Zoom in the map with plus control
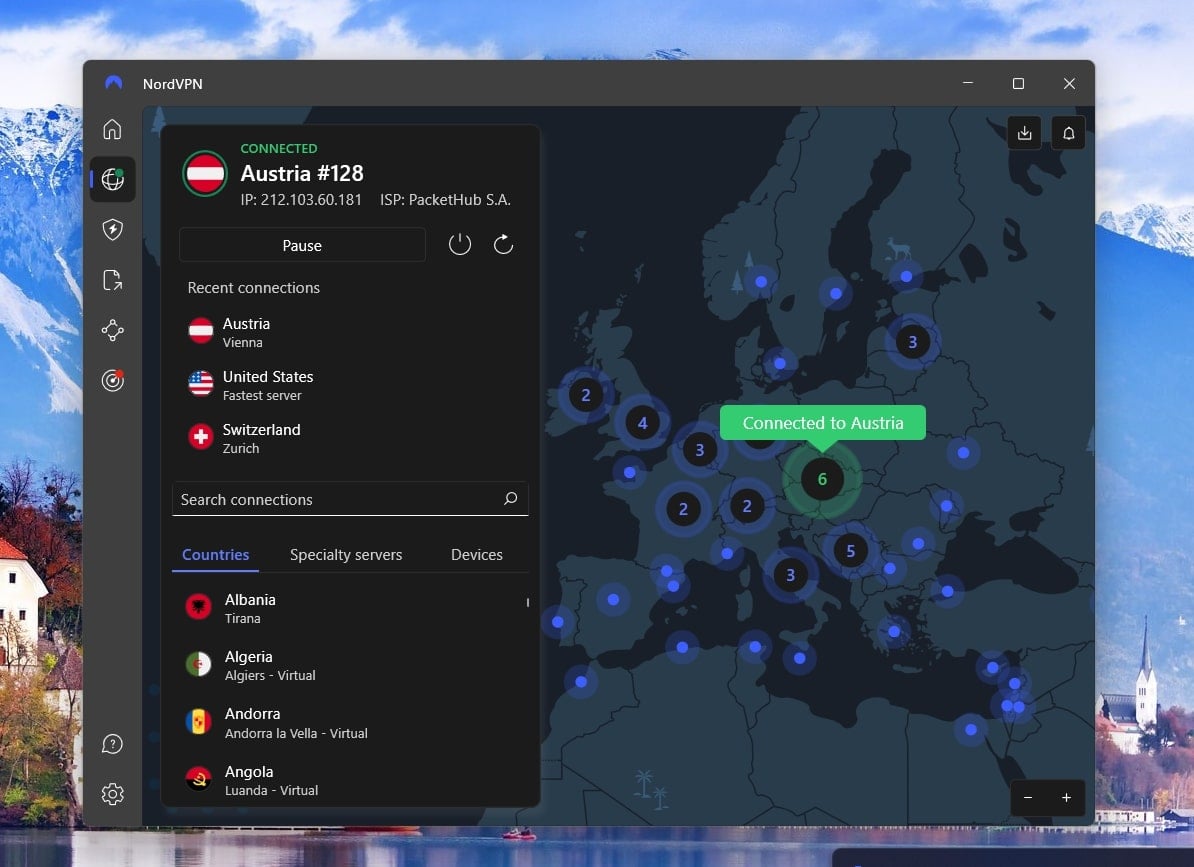 [x=1068, y=798]
